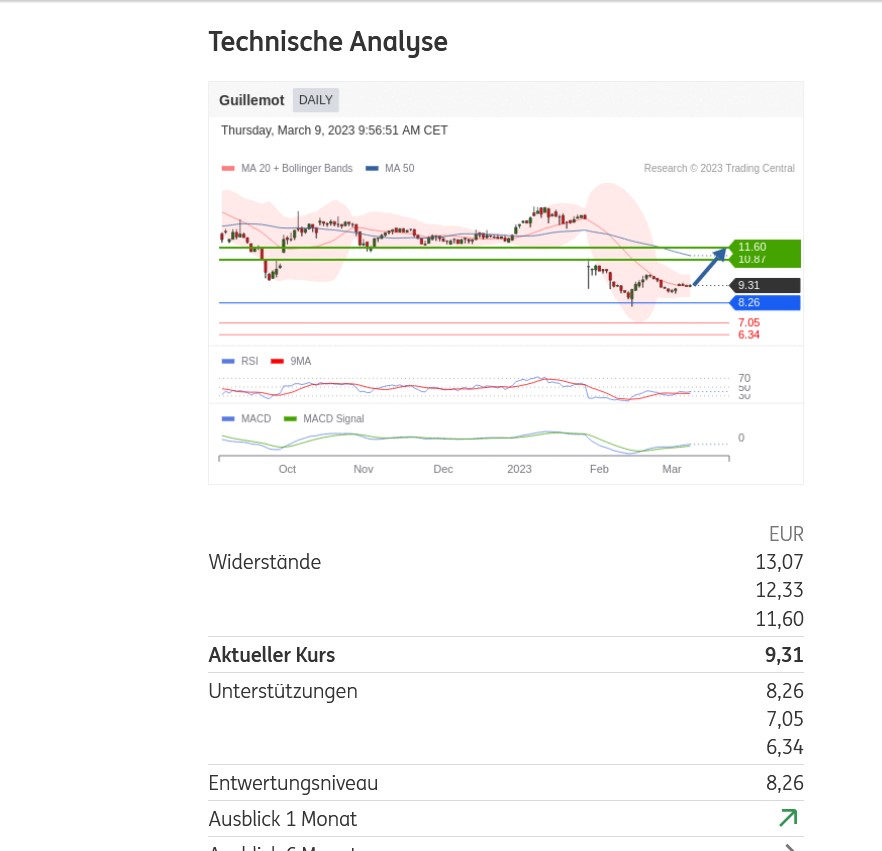
Task: Click the blue 8.26 support price tag
Action: pyautogui.click(x=766, y=302)
